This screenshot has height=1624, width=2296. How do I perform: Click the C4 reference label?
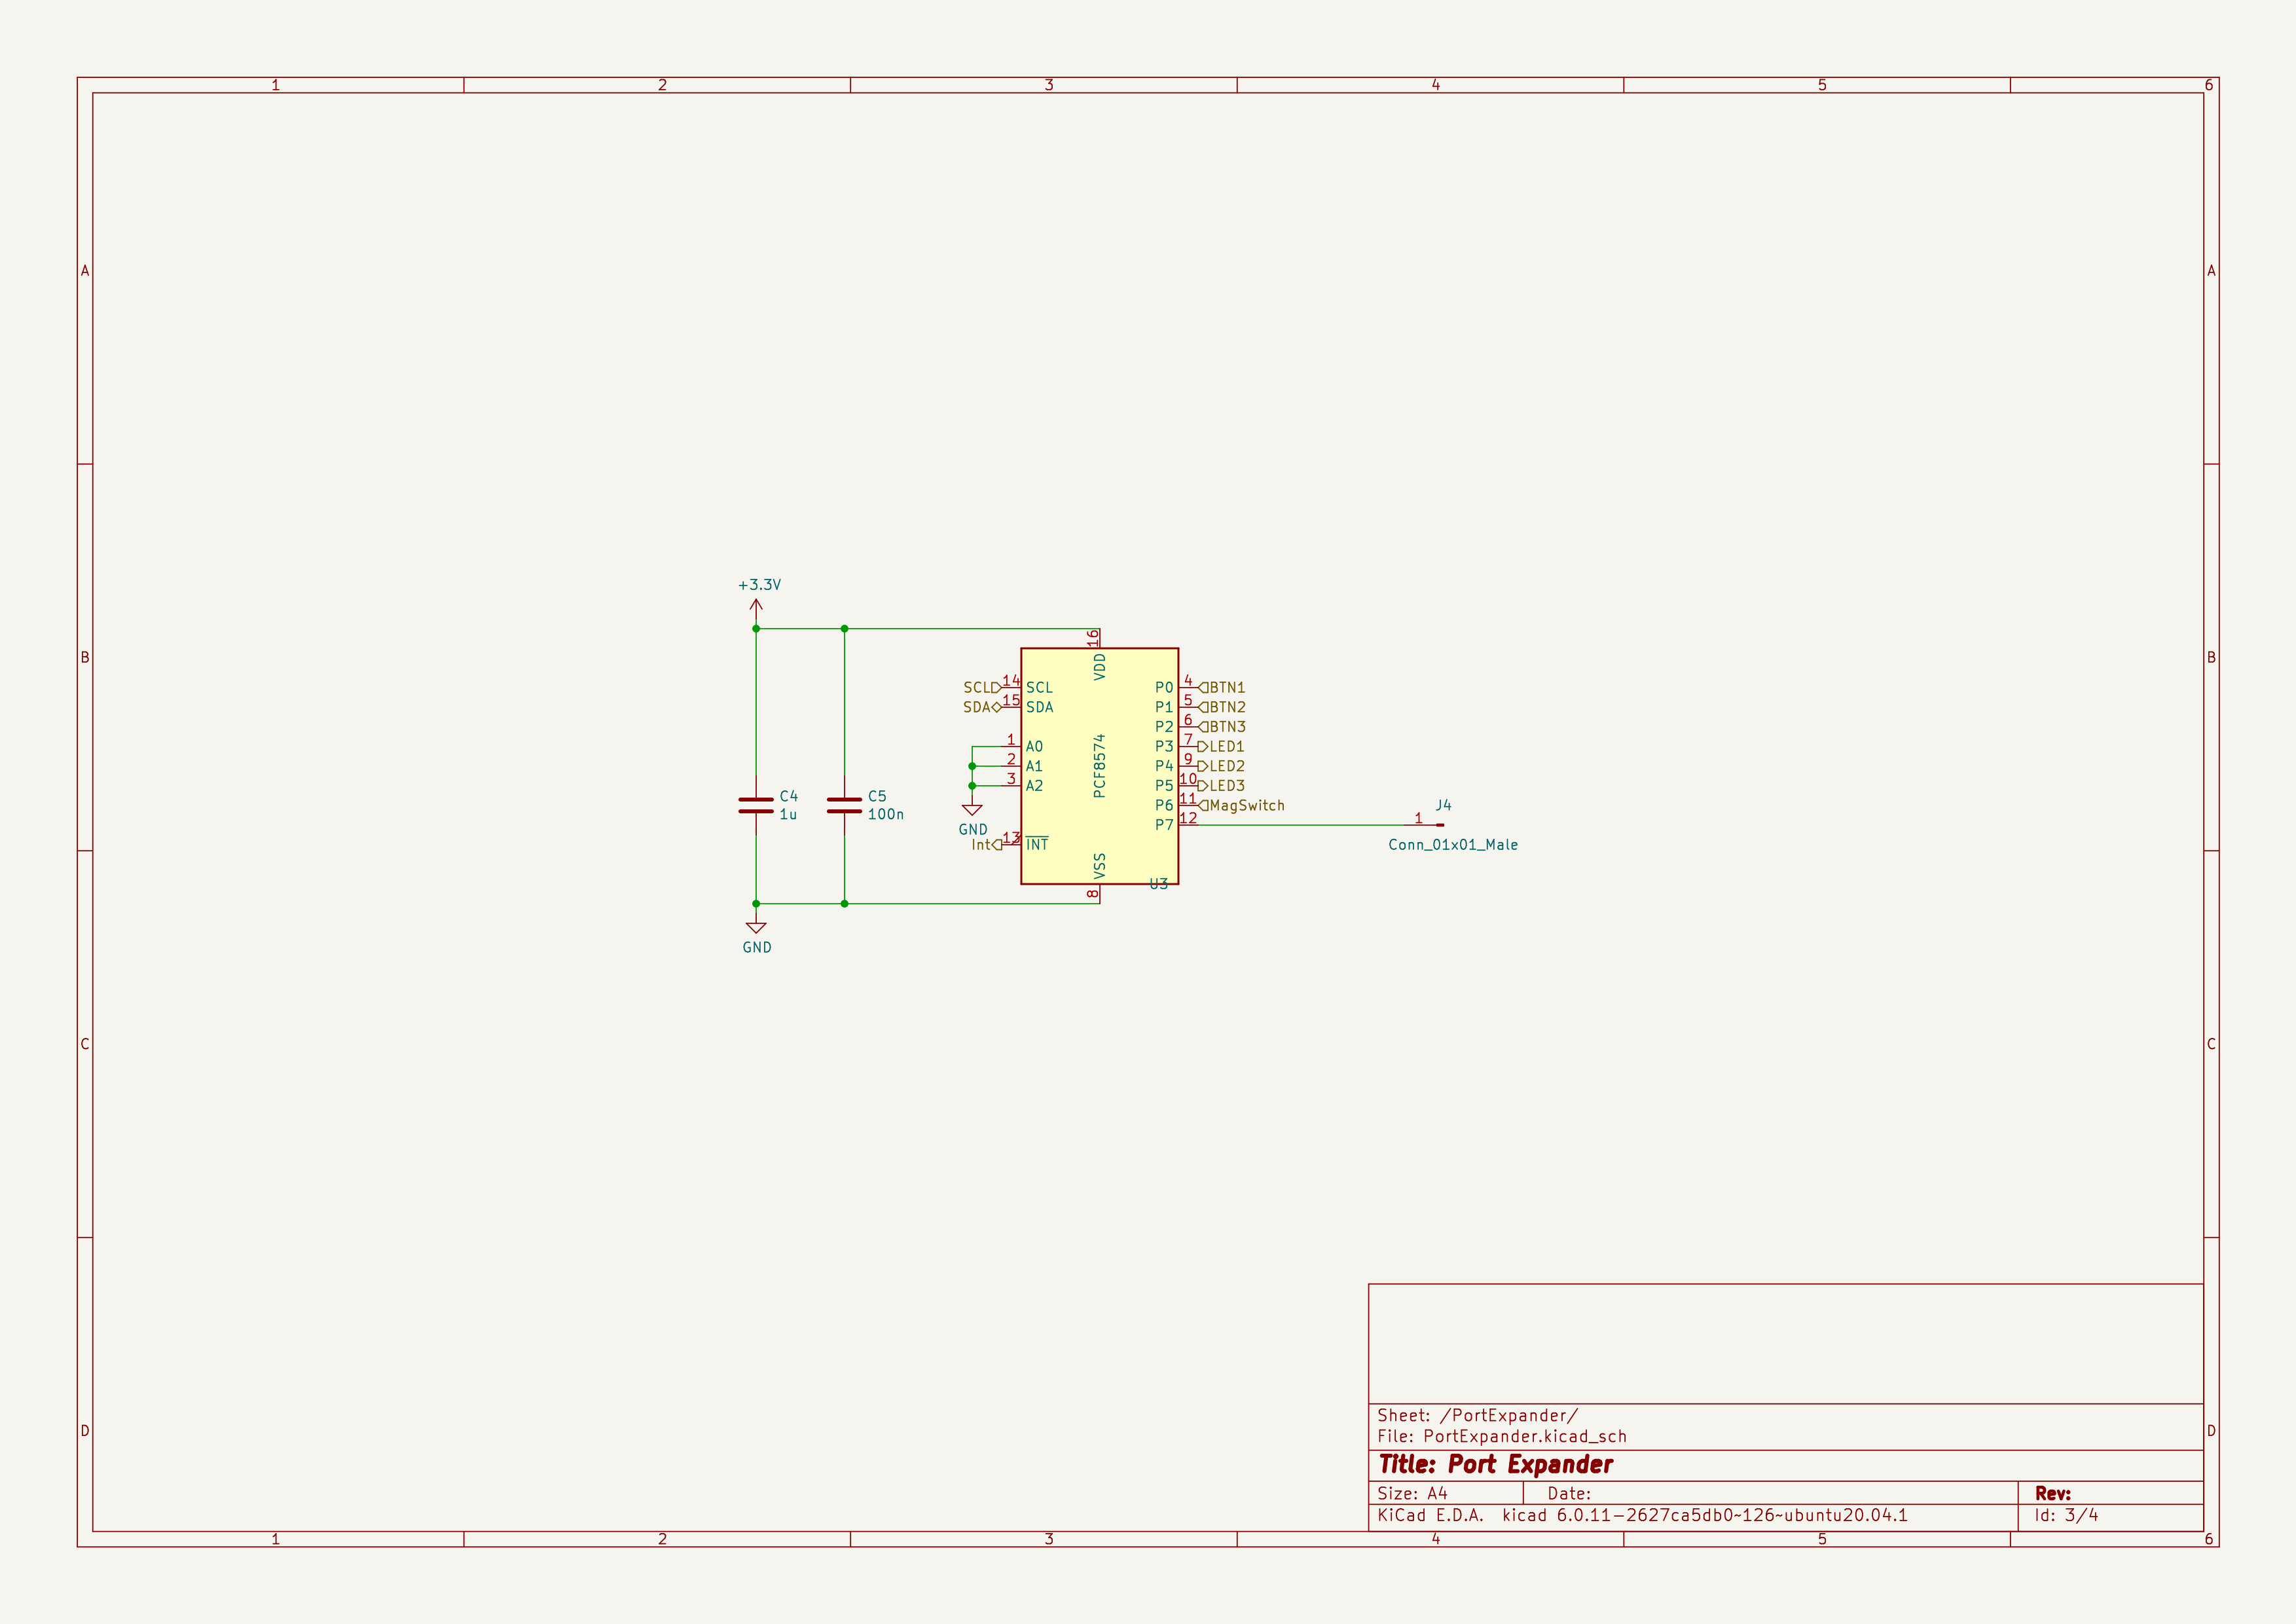click(789, 796)
